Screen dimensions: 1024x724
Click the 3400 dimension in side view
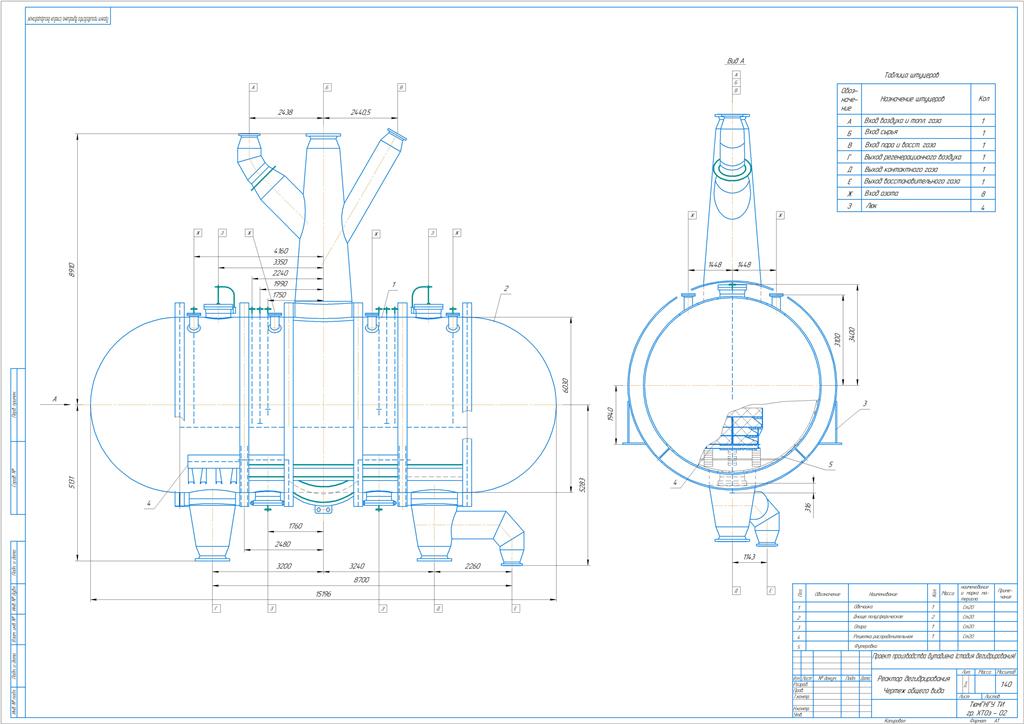click(850, 336)
